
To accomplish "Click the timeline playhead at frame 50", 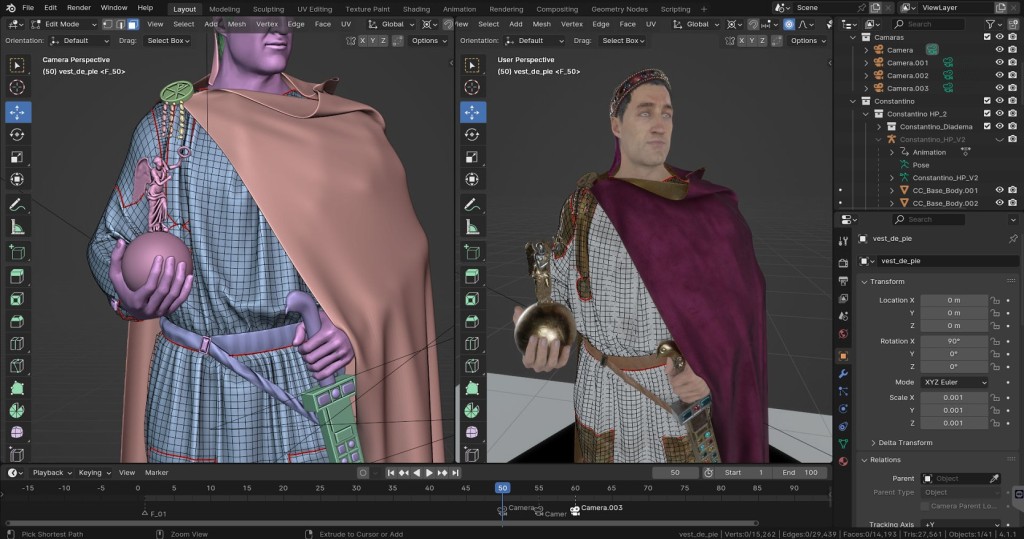I will (x=502, y=488).
